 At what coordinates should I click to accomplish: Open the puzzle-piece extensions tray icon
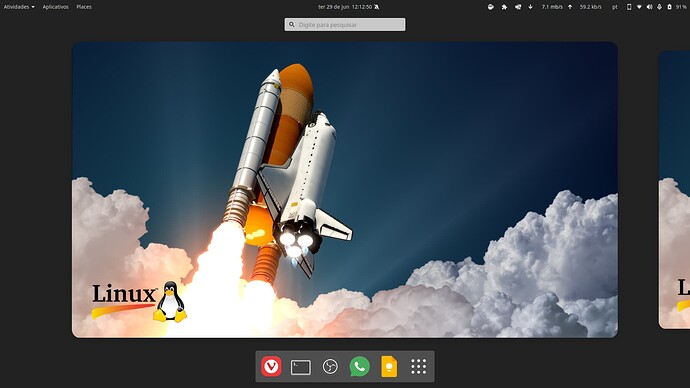504,7
